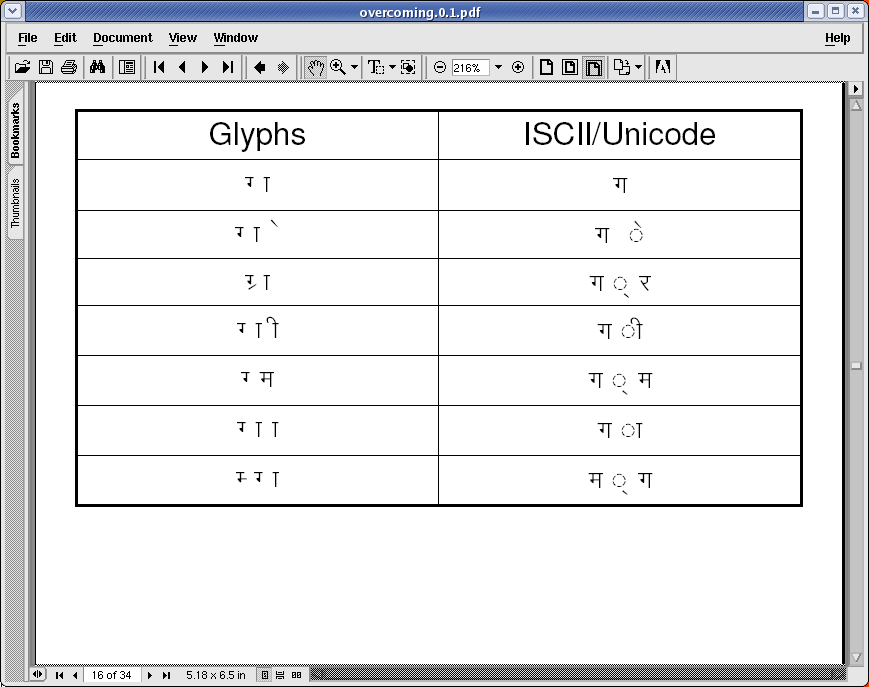Click the Save floppy disk icon

pyautogui.click(x=45, y=67)
